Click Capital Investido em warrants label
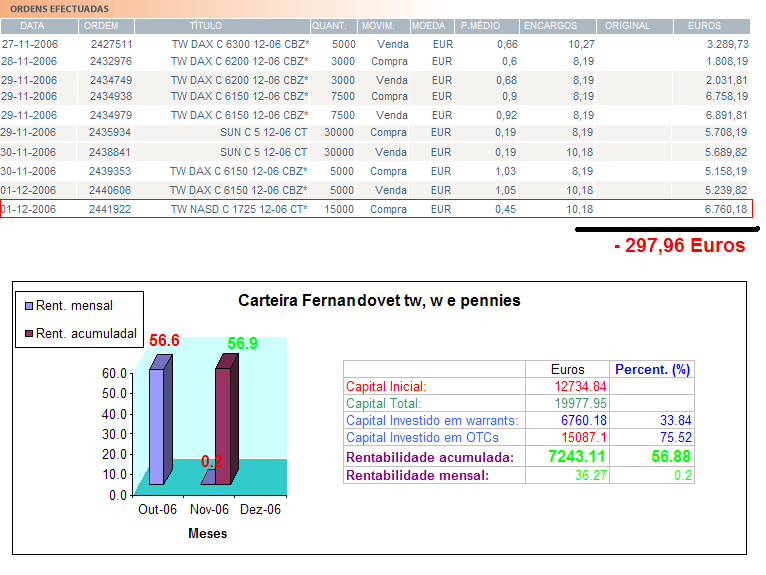The height and width of the screenshot is (575, 766). pyautogui.click(x=432, y=420)
